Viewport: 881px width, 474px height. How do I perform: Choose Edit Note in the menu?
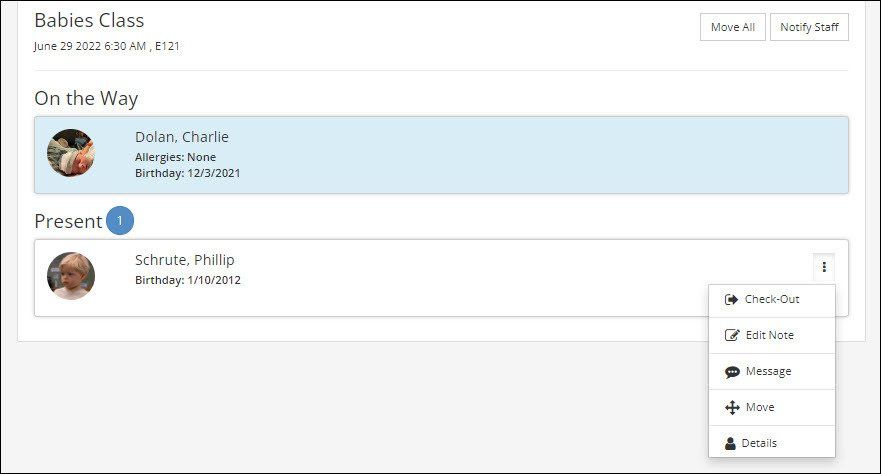pos(772,335)
